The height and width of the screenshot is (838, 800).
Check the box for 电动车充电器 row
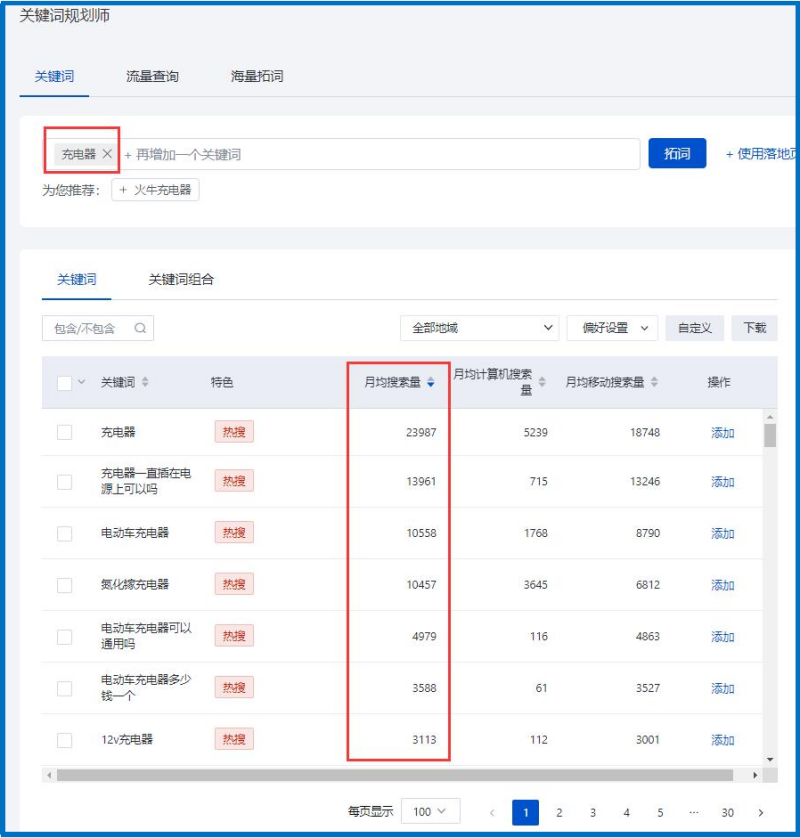pos(65,534)
